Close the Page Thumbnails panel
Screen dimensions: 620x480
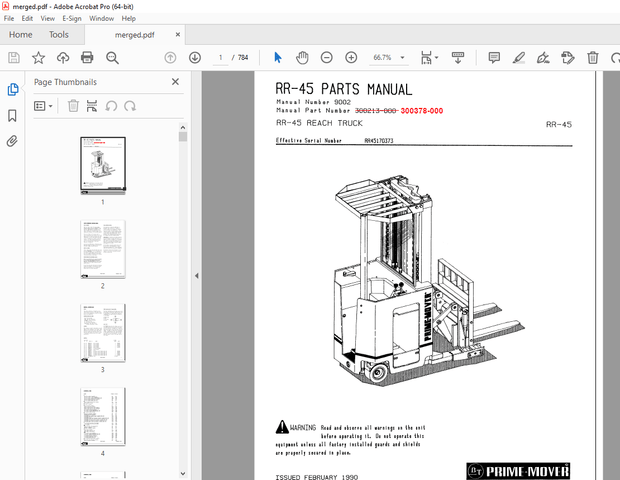coord(175,81)
